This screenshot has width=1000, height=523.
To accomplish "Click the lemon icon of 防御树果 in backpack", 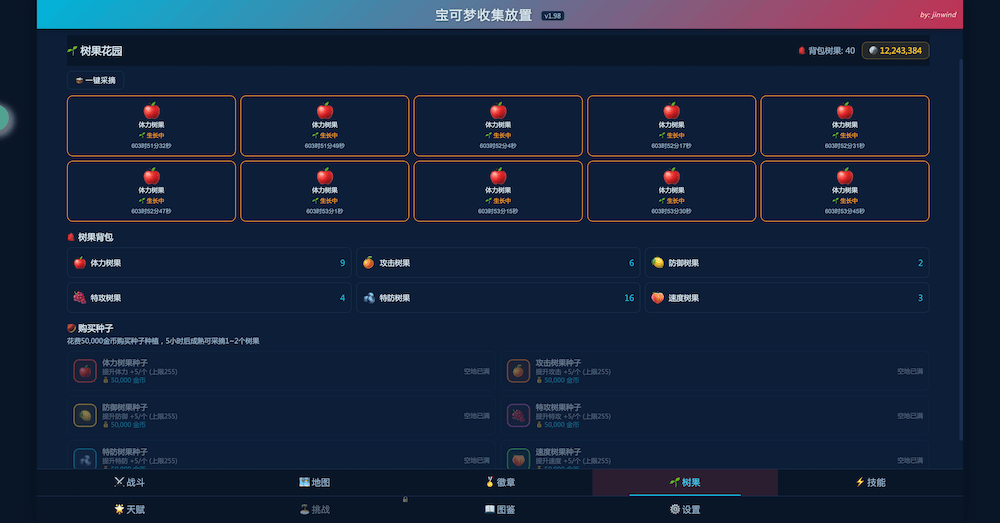I will pos(658,263).
